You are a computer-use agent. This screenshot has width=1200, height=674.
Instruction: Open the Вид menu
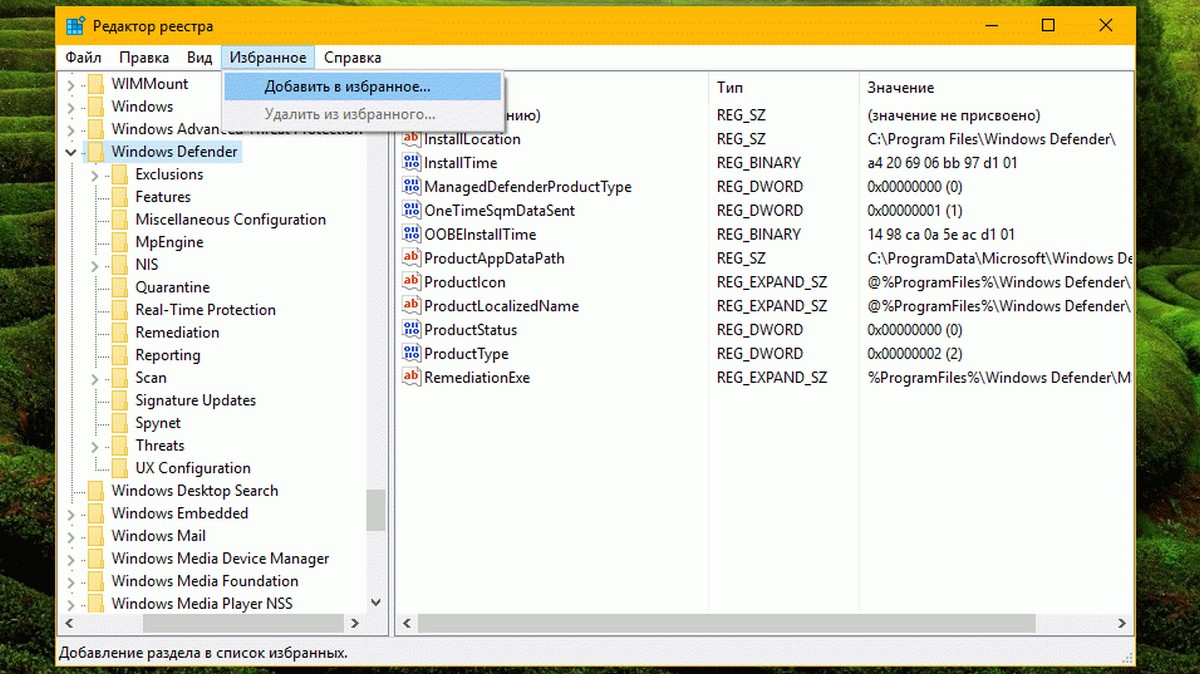coord(199,58)
